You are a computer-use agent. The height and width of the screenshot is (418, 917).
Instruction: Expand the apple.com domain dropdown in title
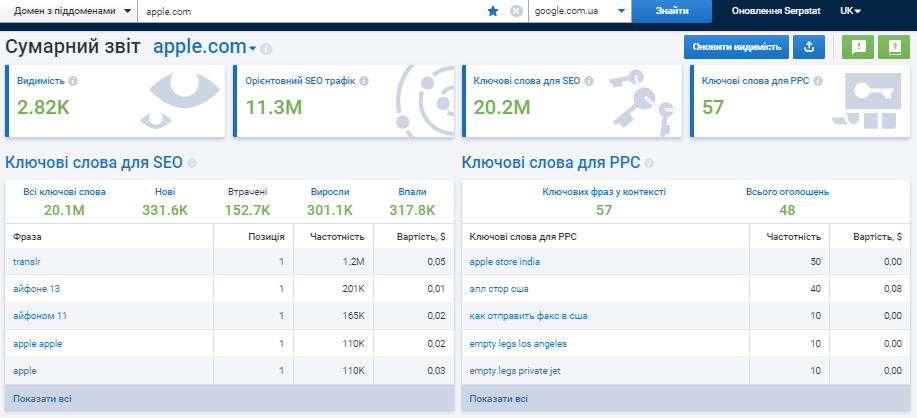252,48
